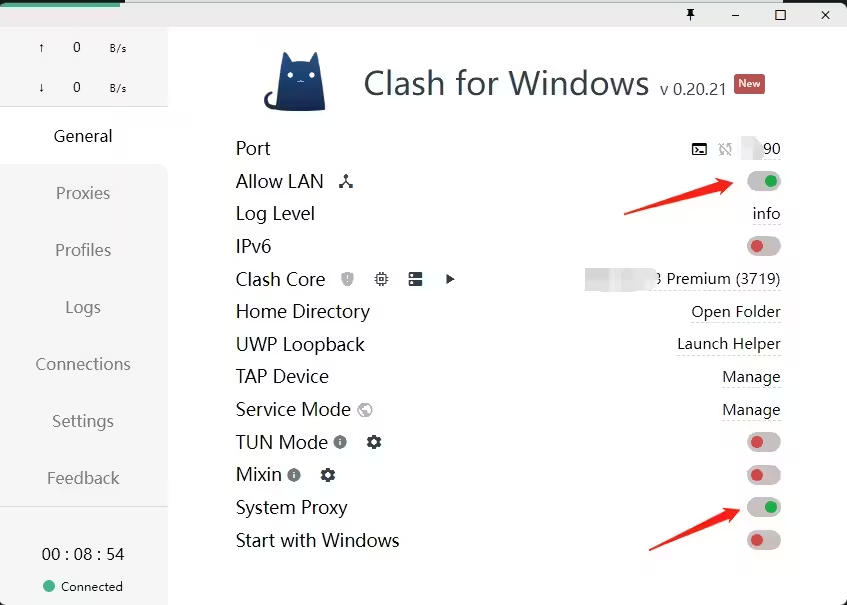This screenshot has height=605, width=847.
Task: Click Open Folder for Home Directory
Action: [735, 312]
